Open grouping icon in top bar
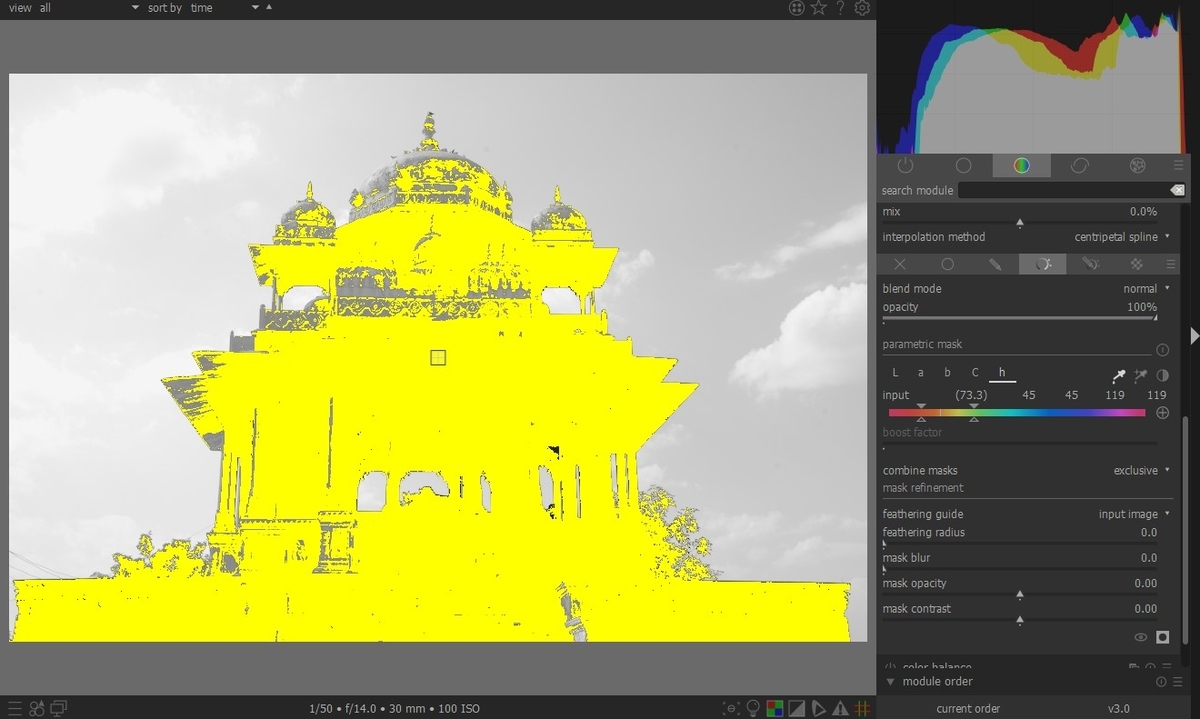Image resolution: width=1200 pixels, height=719 pixels. (x=796, y=8)
